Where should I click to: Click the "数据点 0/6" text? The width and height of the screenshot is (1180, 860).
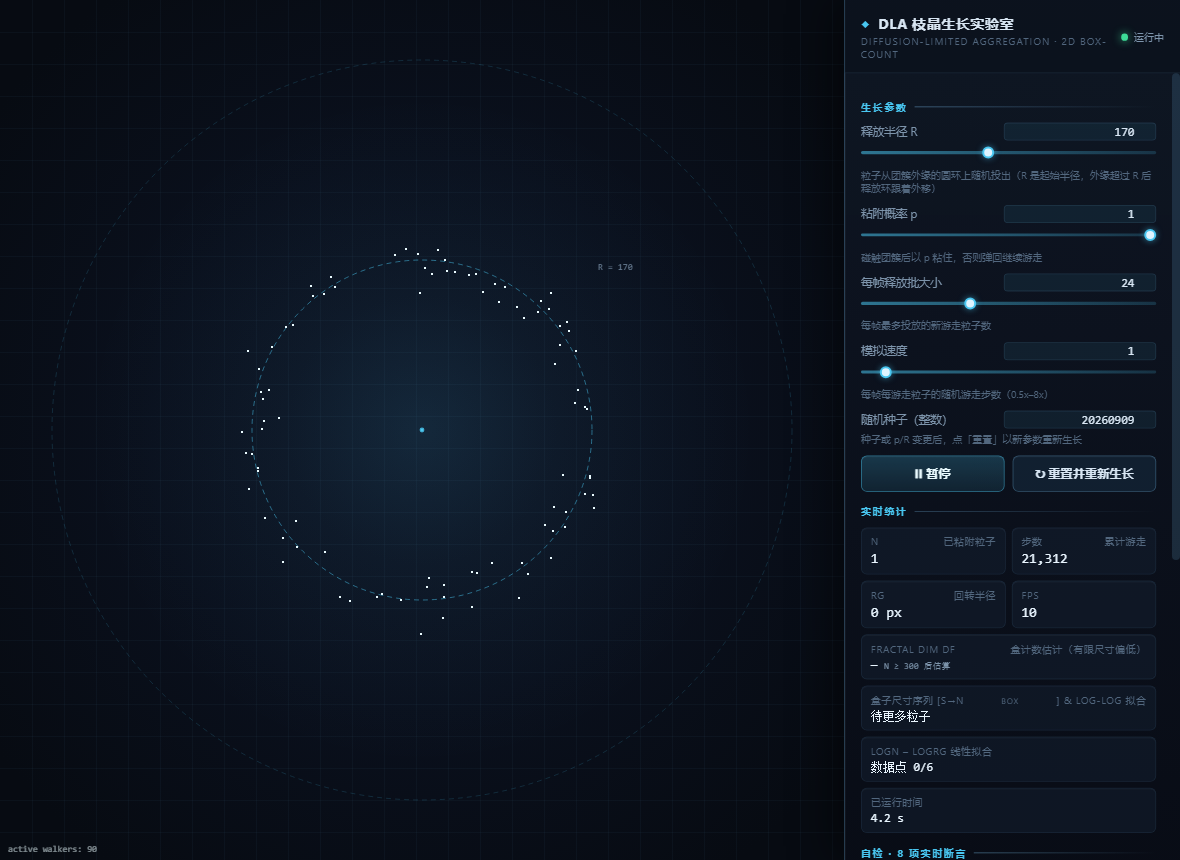pos(902,767)
